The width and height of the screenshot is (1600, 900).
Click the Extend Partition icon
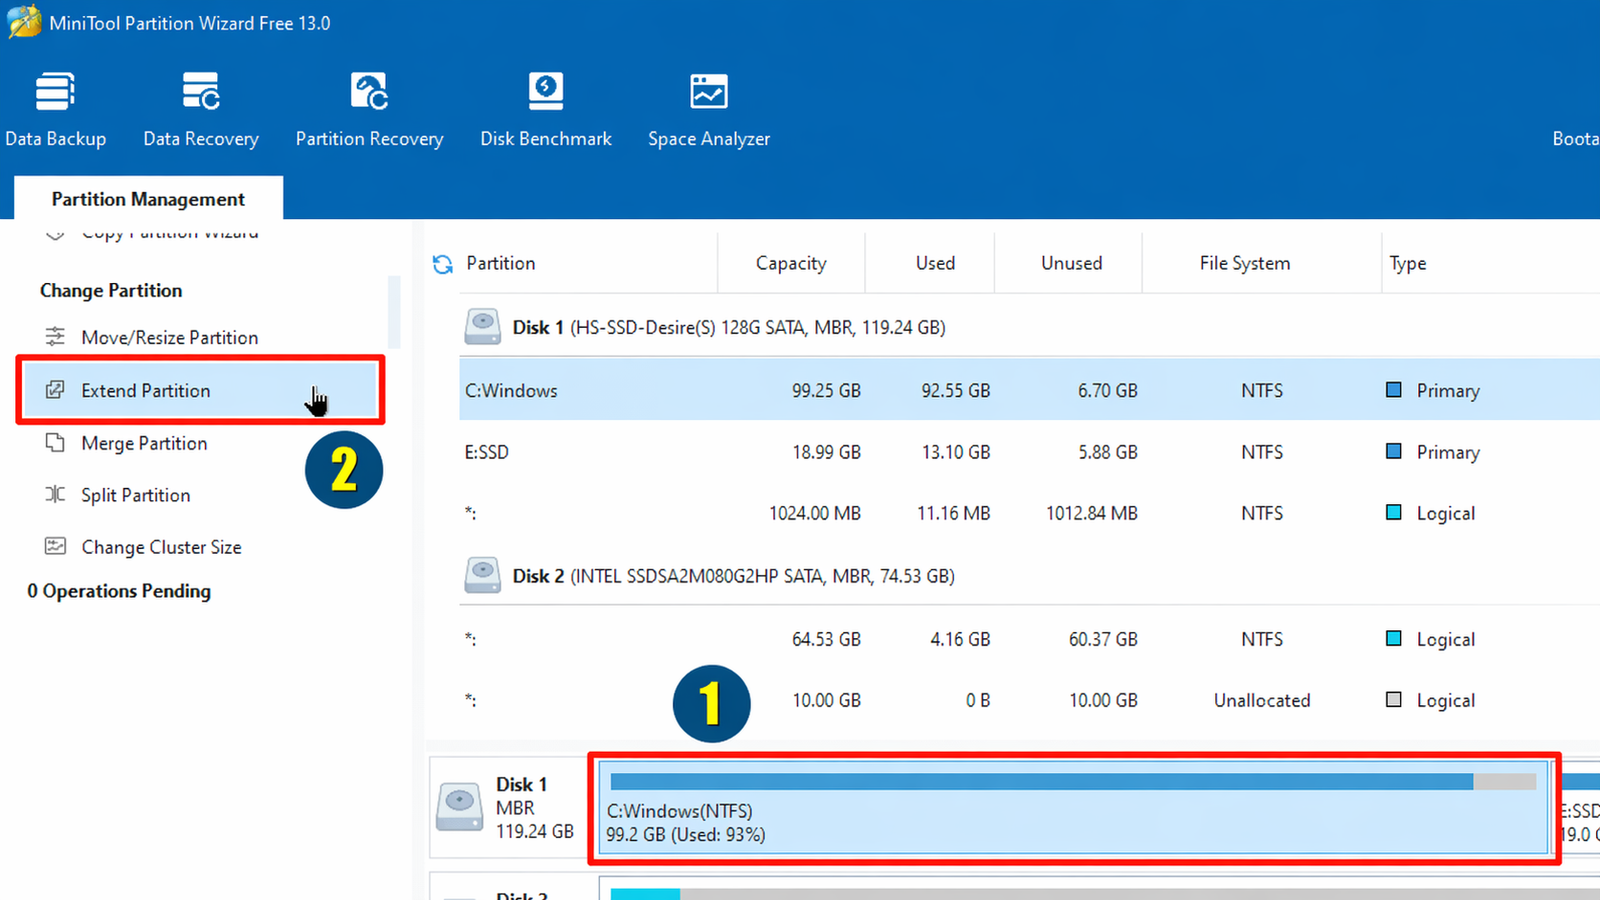55,390
